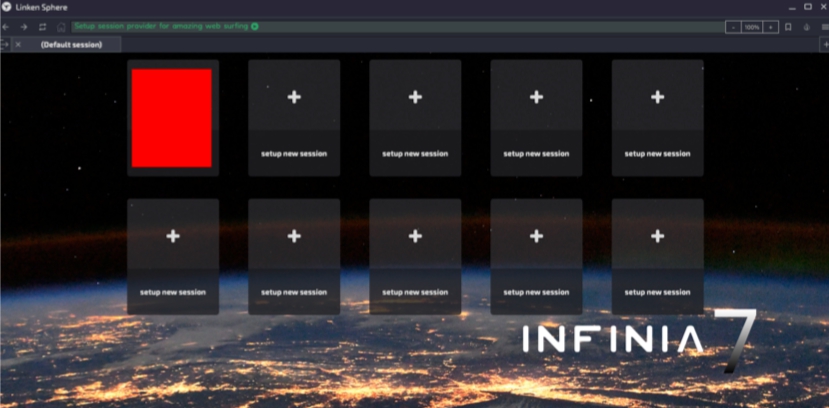Go back with the left arrow button
Viewport: 829px width, 408px height.
point(5,27)
